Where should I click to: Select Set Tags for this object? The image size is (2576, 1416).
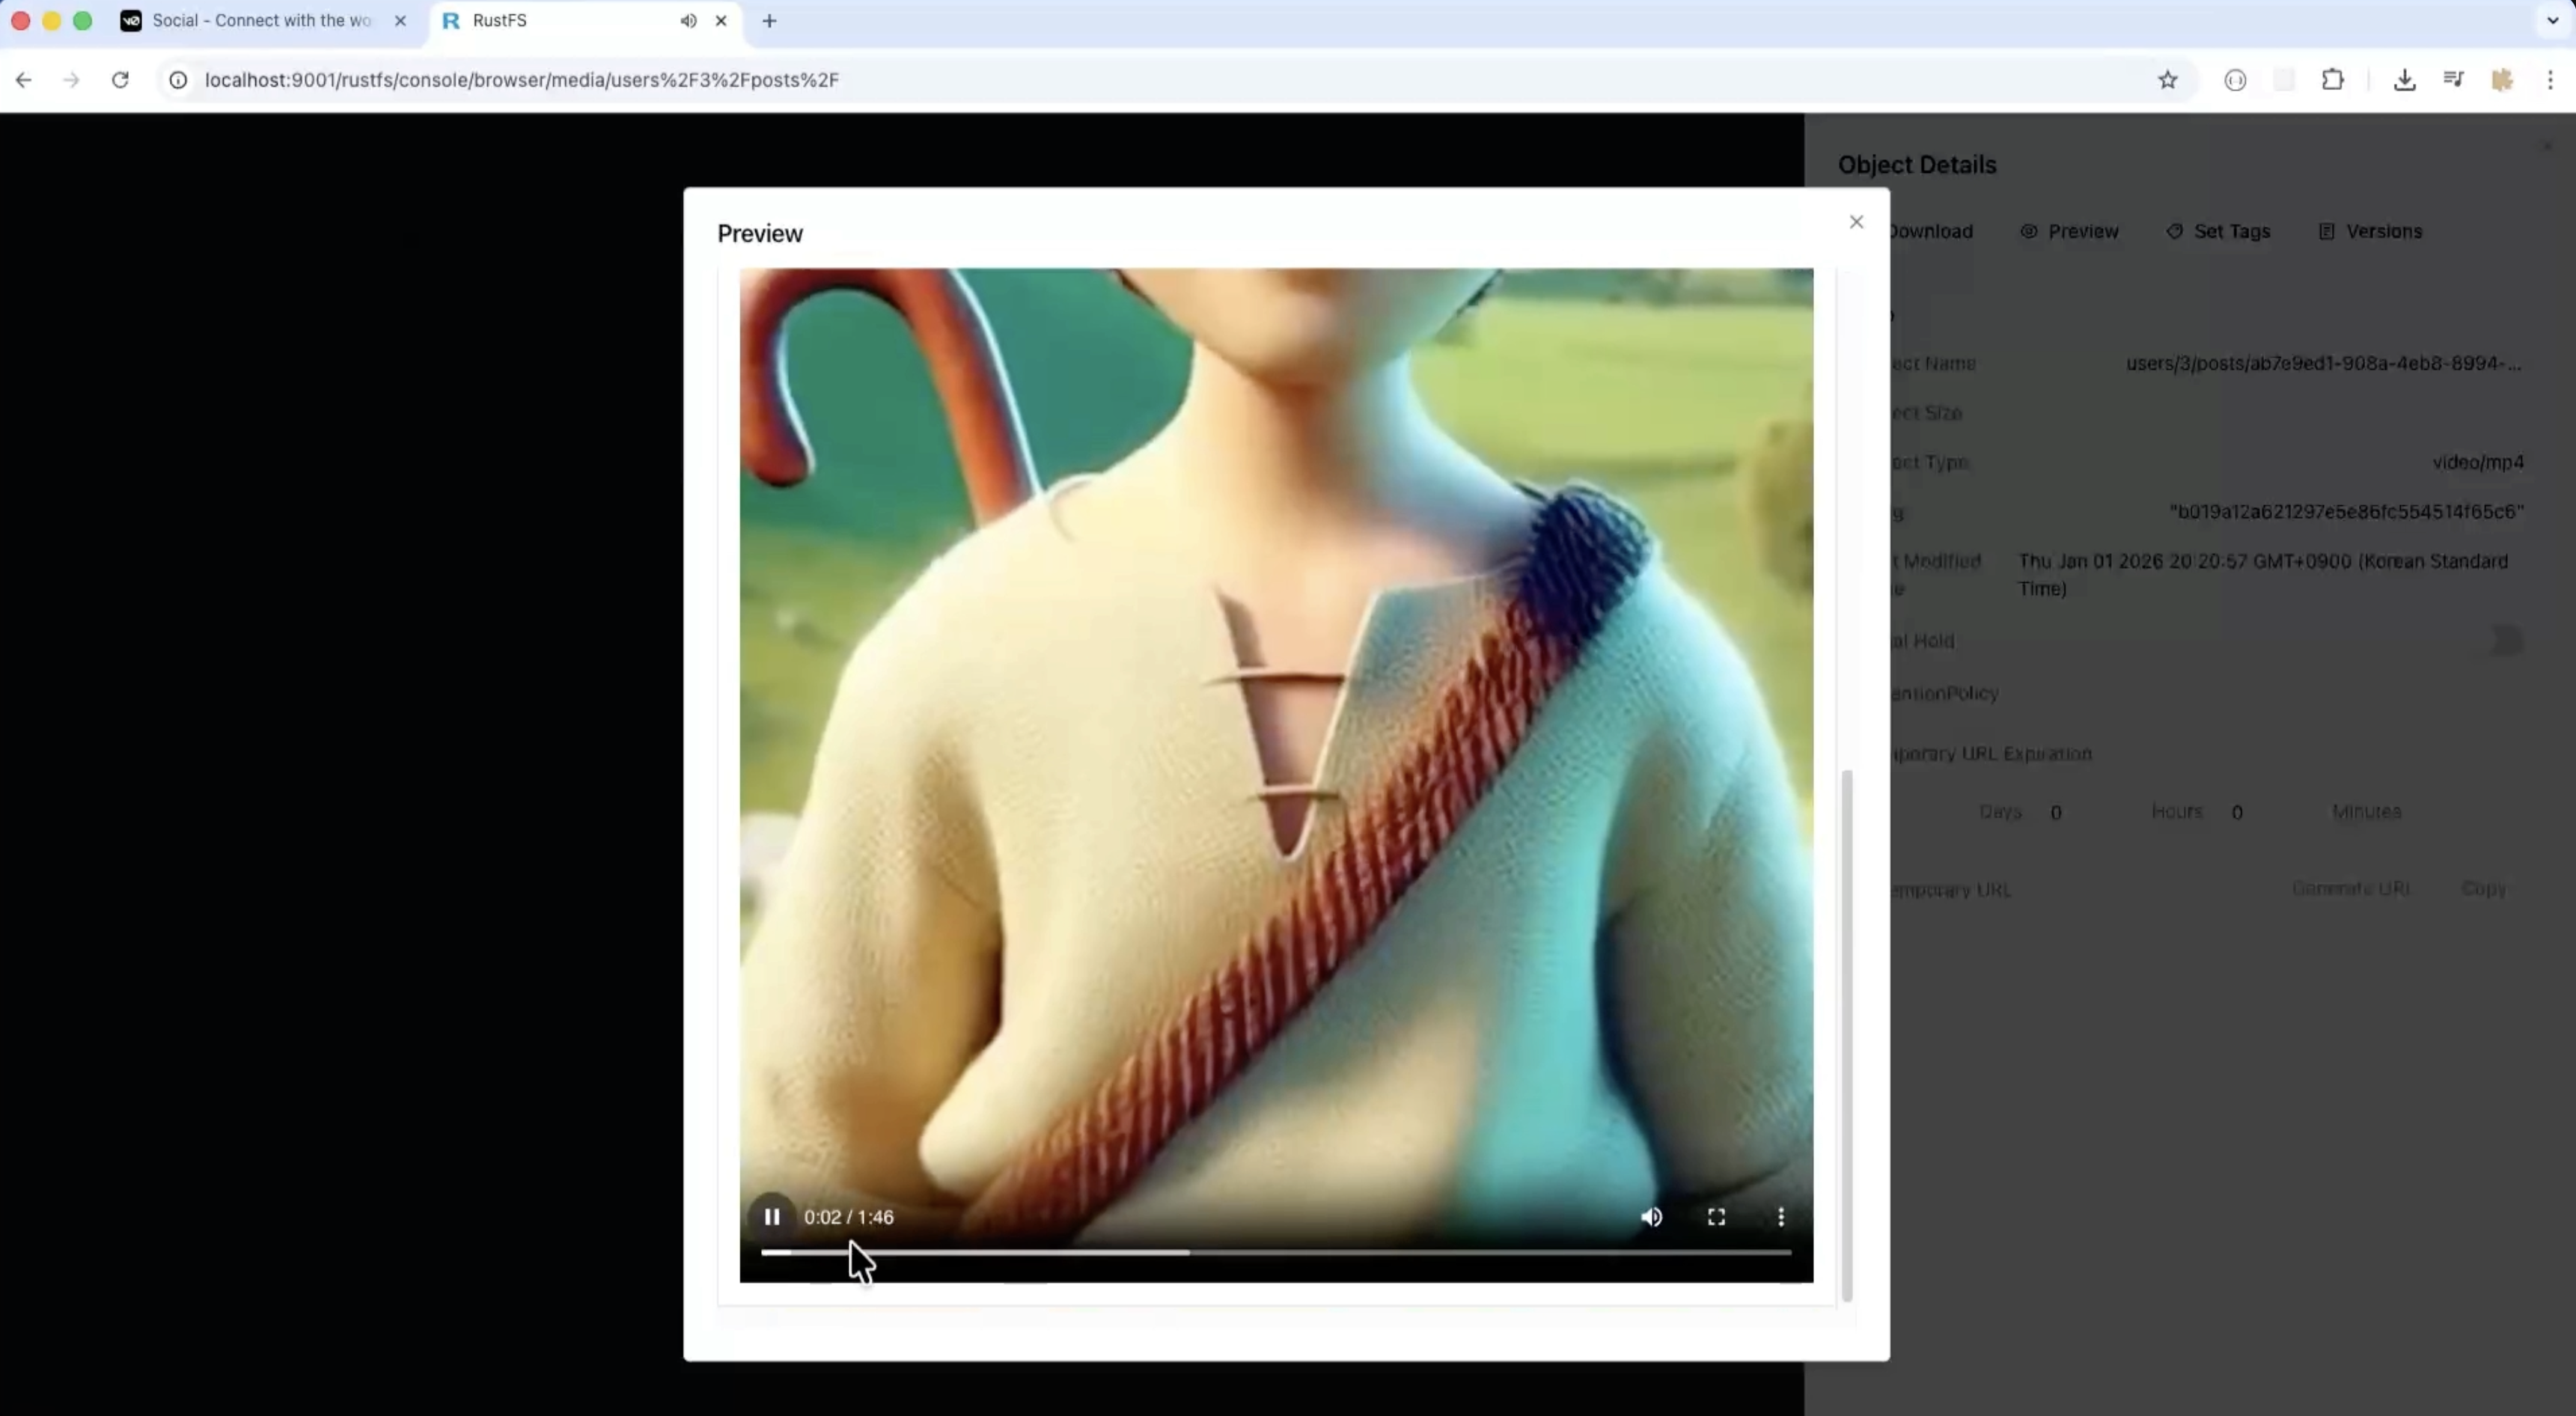click(2218, 231)
